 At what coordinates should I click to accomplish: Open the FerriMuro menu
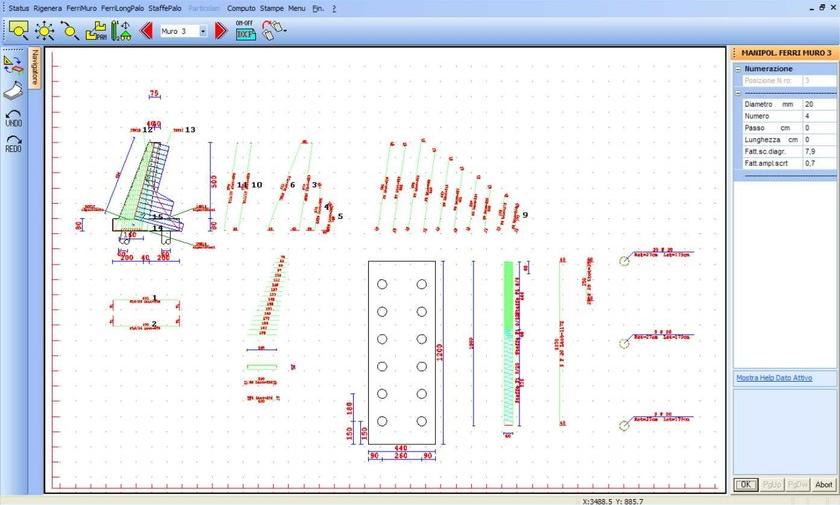81,7
